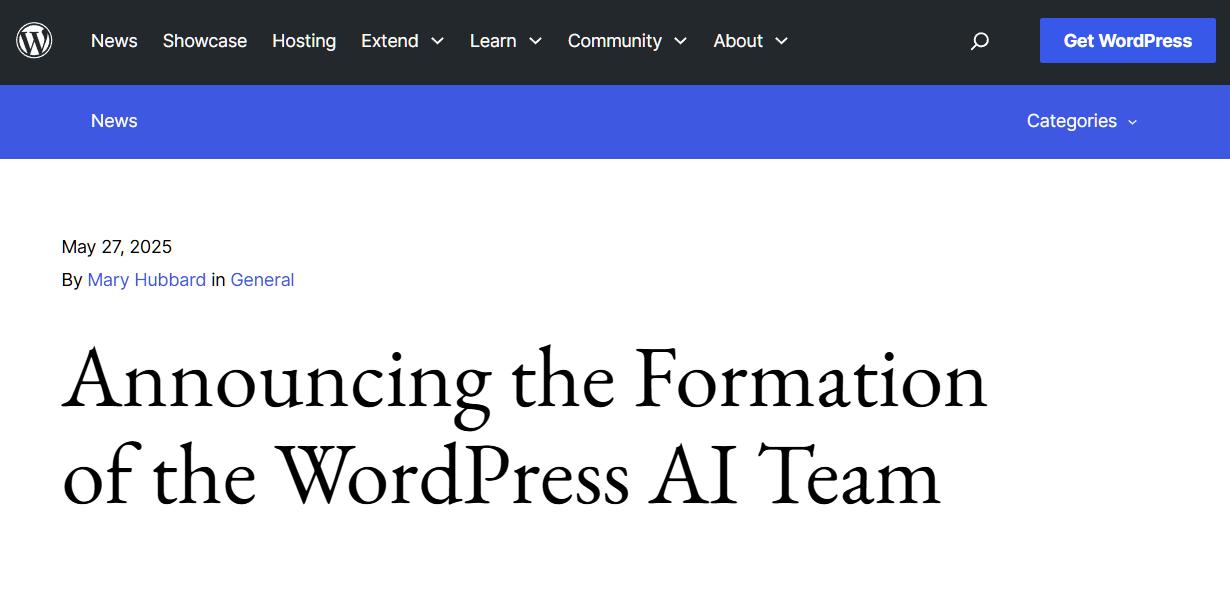Image resolution: width=1230 pixels, height=604 pixels.
Task: Open News link in the blue bar
Action: coord(114,121)
